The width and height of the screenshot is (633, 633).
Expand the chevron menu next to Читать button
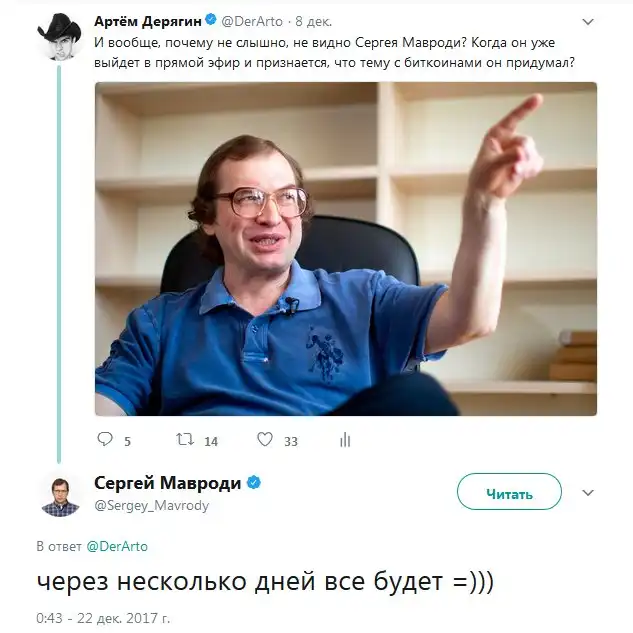click(x=588, y=493)
